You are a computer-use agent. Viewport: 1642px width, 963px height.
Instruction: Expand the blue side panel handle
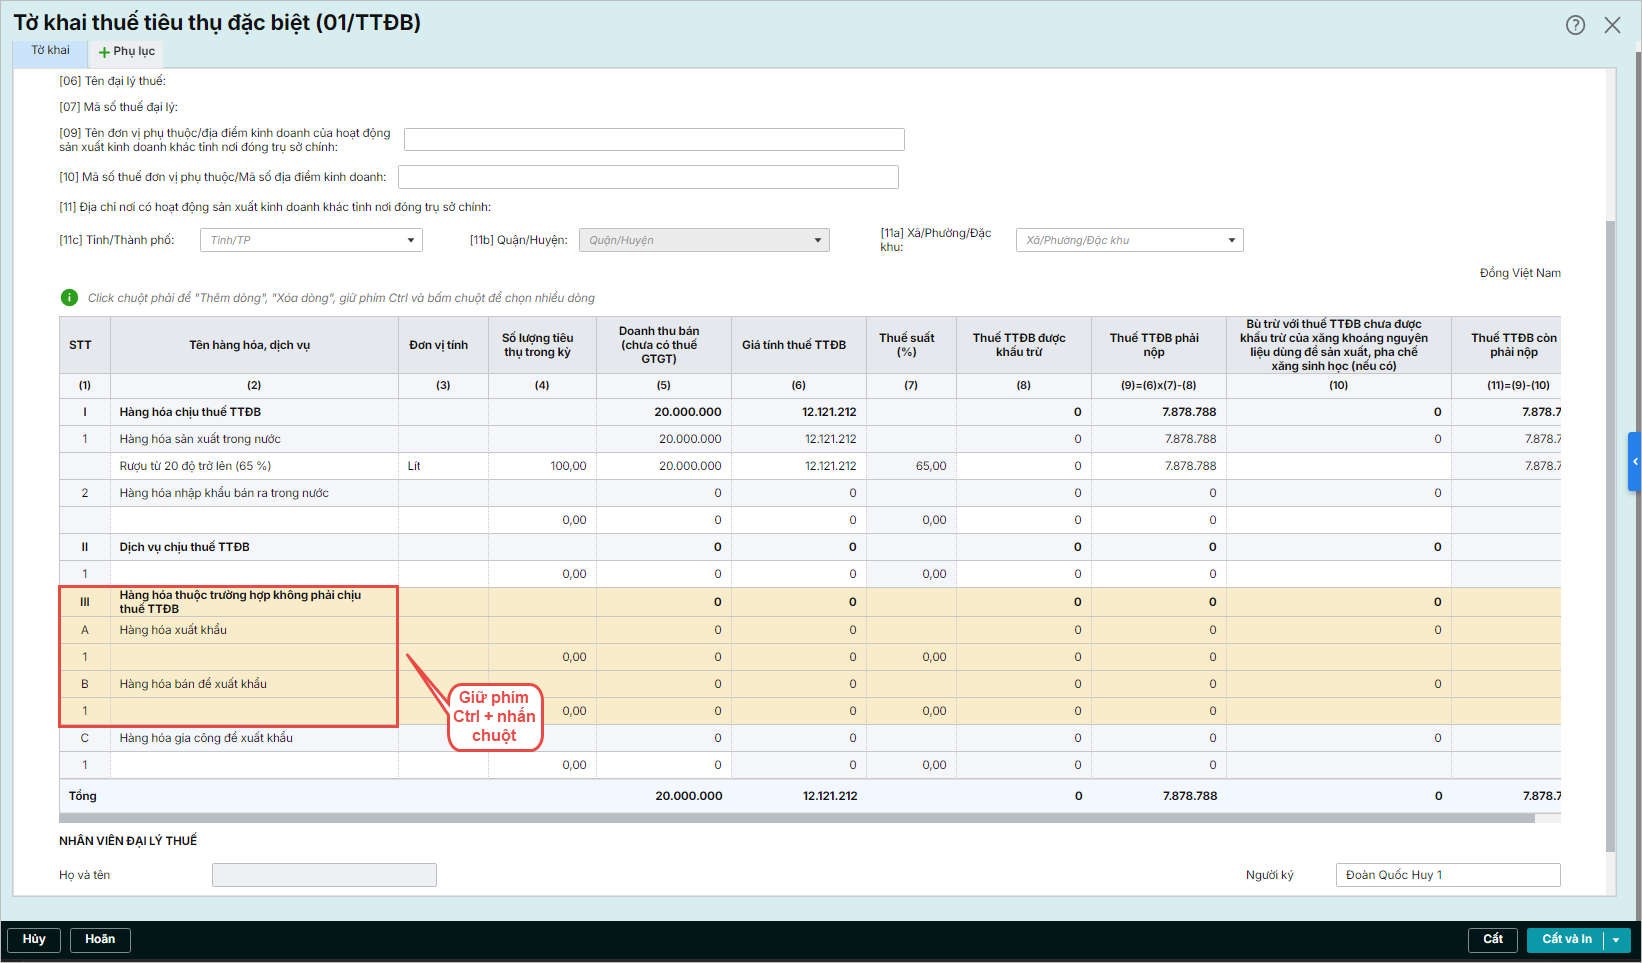click(1635, 461)
